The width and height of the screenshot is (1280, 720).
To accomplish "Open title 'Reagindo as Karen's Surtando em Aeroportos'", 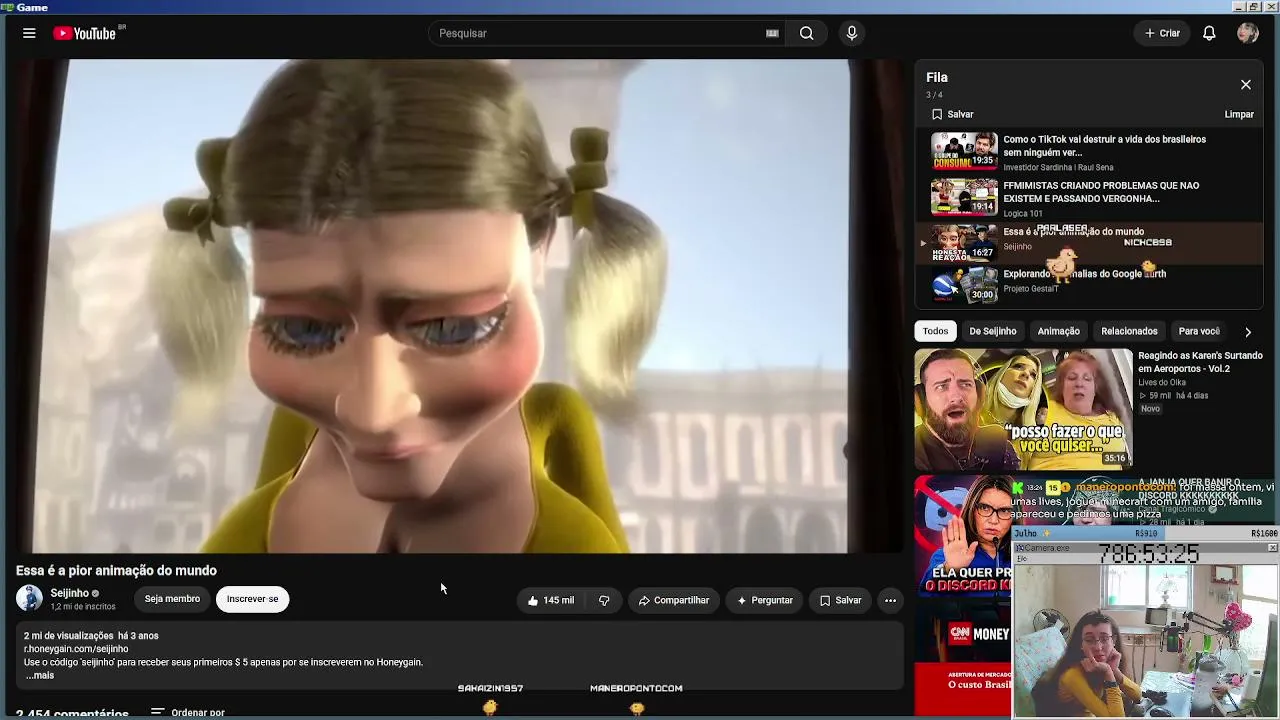I will [1200, 362].
